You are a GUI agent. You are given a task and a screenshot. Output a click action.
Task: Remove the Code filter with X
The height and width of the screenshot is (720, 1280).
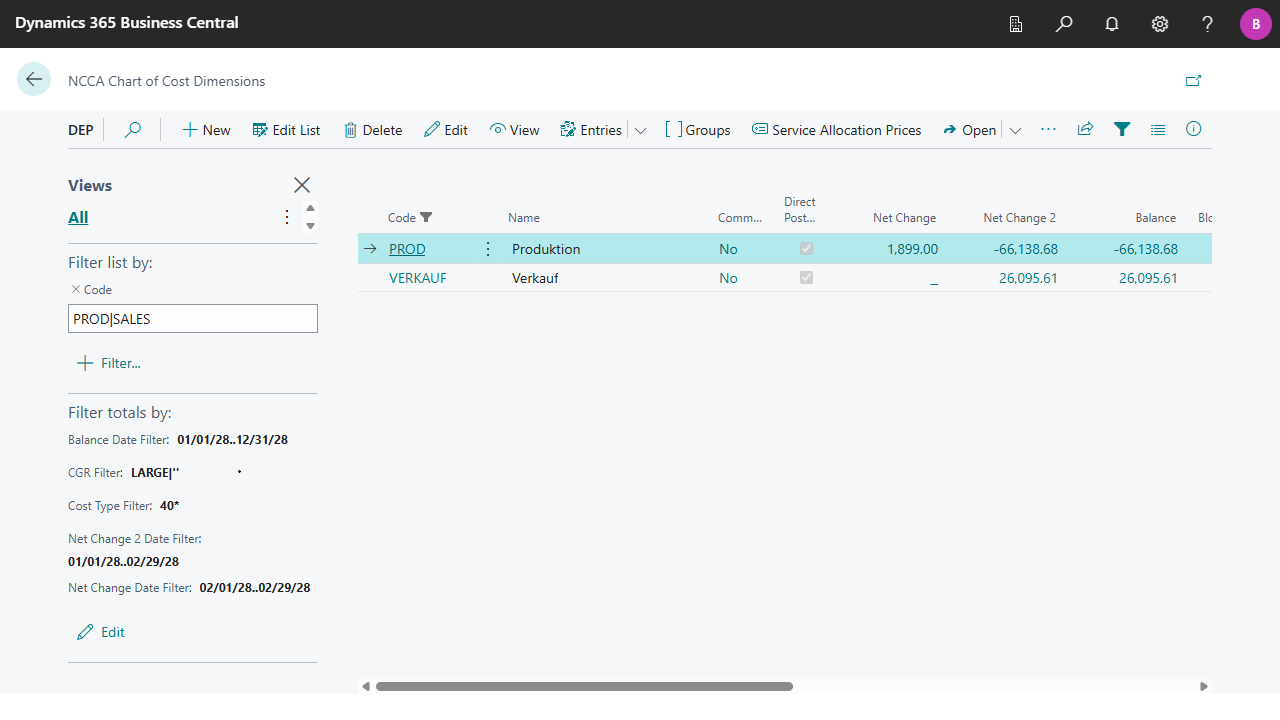pos(75,289)
